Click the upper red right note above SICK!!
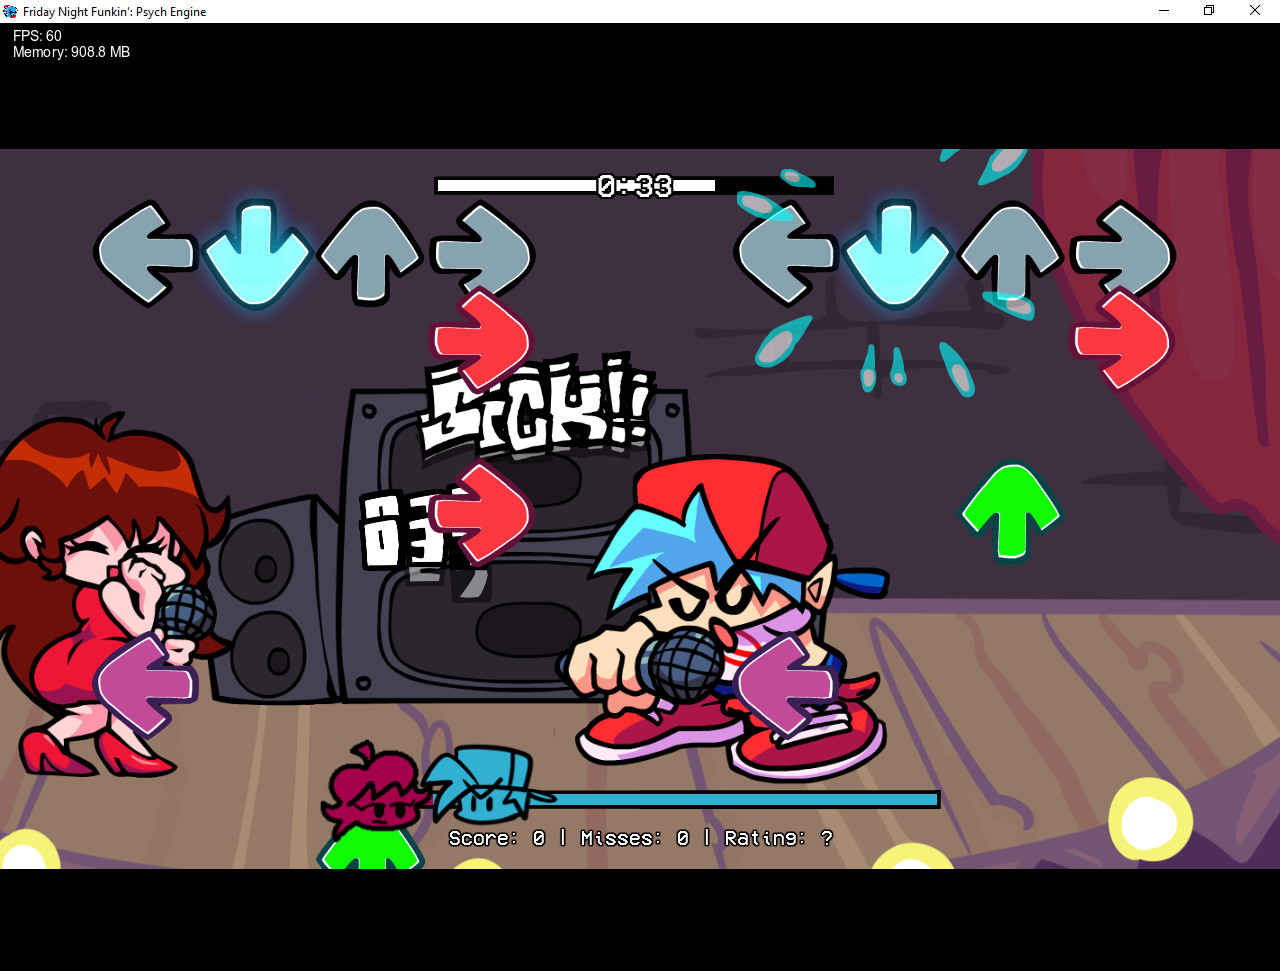This screenshot has width=1280, height=971. [x=481, y=340]
